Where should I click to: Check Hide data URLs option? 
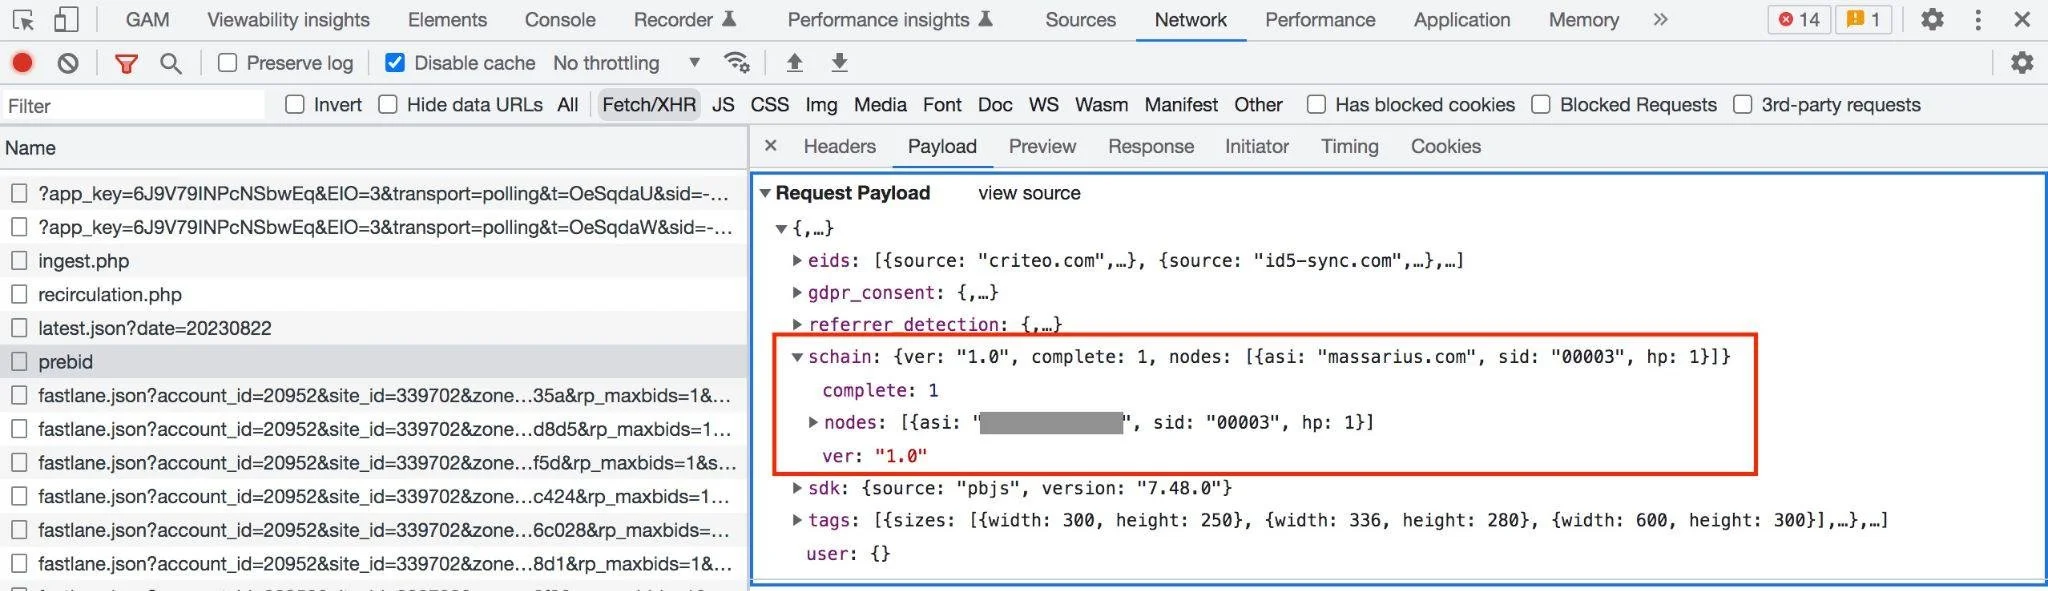click(x=388, y=104)
